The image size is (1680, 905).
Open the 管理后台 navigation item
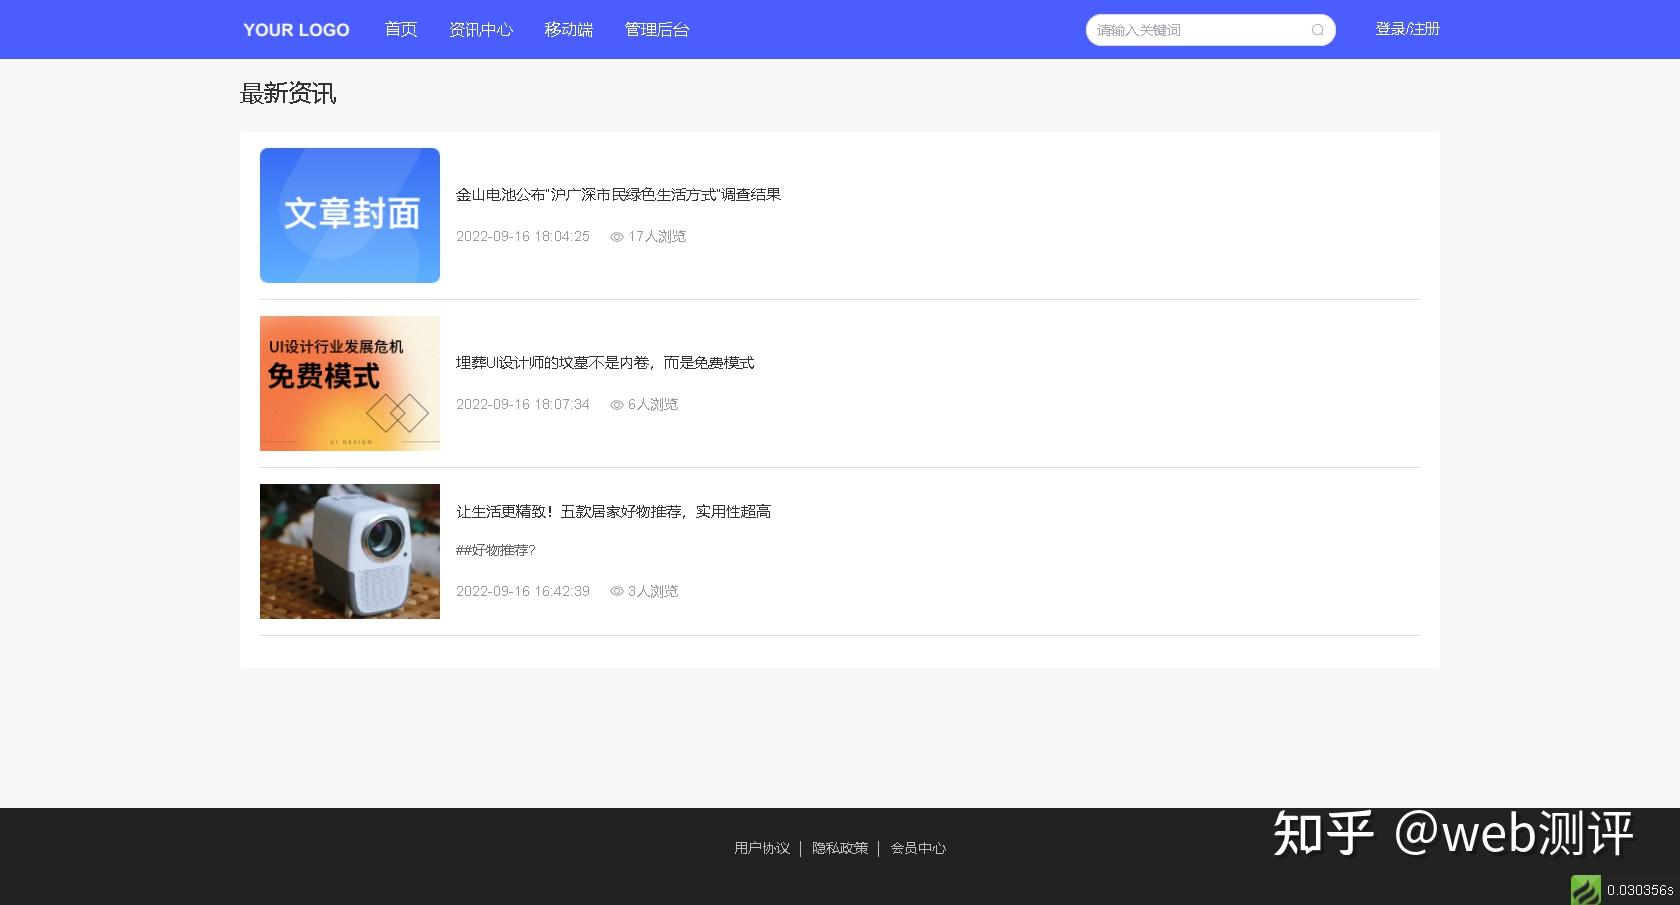tap(656, 30)
